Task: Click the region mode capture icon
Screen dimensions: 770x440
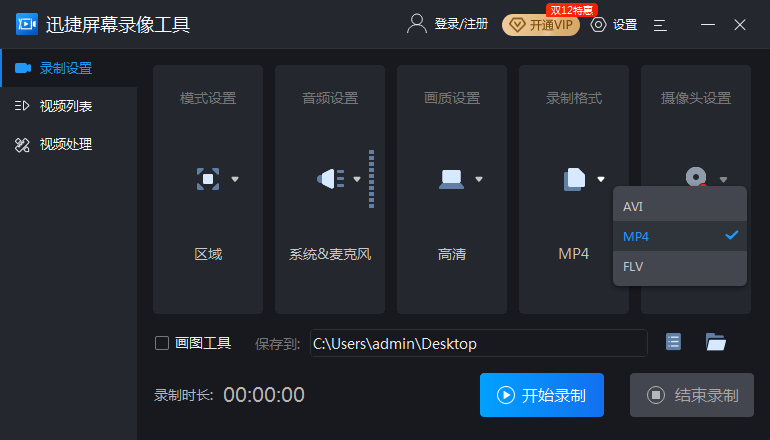Action: 208,179
